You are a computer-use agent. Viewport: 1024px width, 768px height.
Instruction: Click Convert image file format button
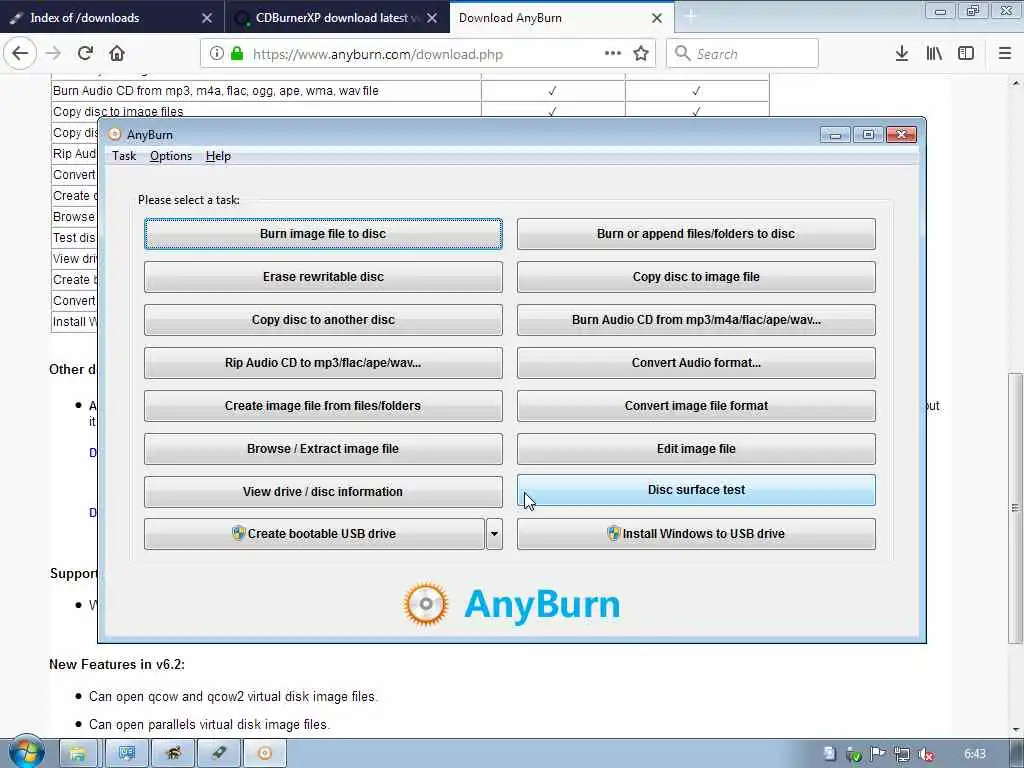[x=696, y=406]
